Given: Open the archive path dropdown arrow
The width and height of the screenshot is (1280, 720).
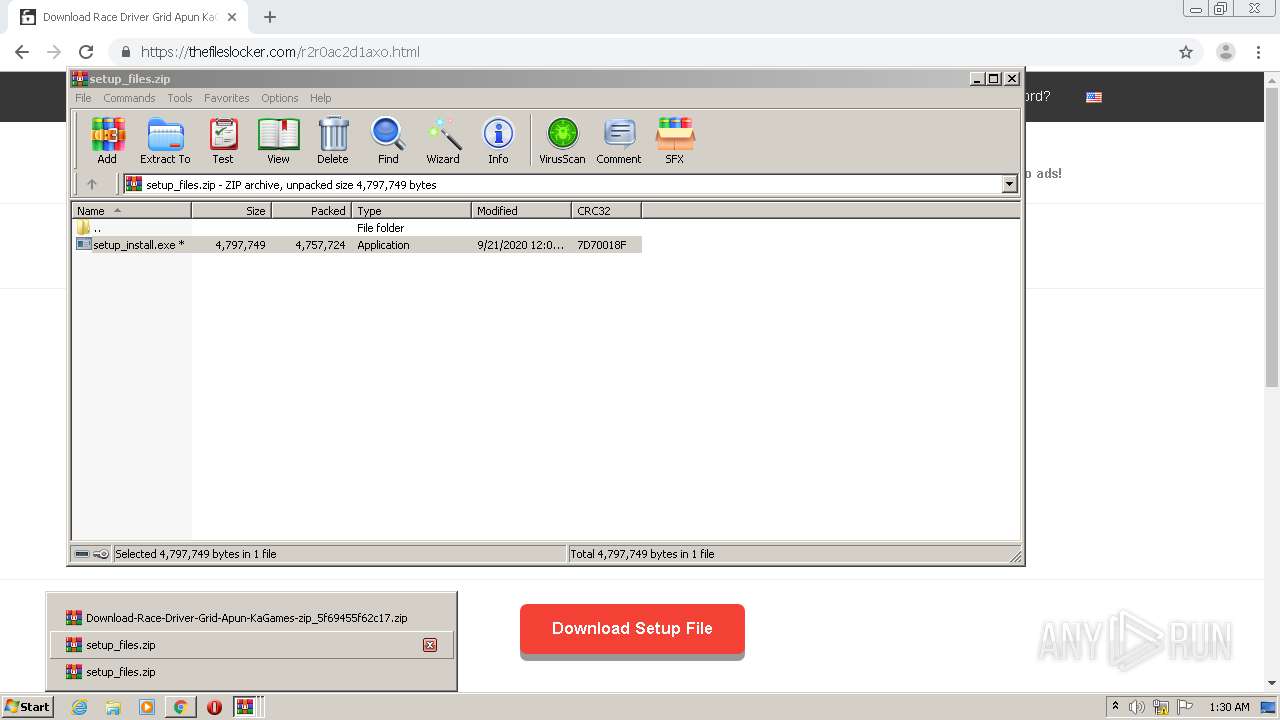Looking at the screenshot, I should tap(1009, 184).
